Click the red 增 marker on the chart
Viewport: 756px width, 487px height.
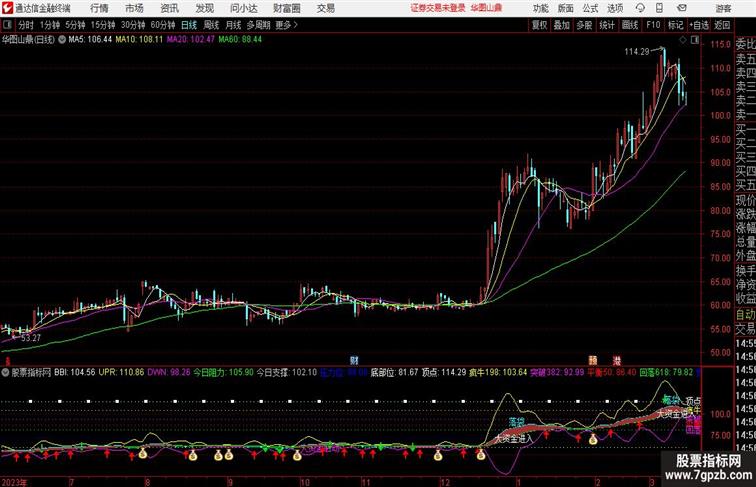click(x=617, y=360)
